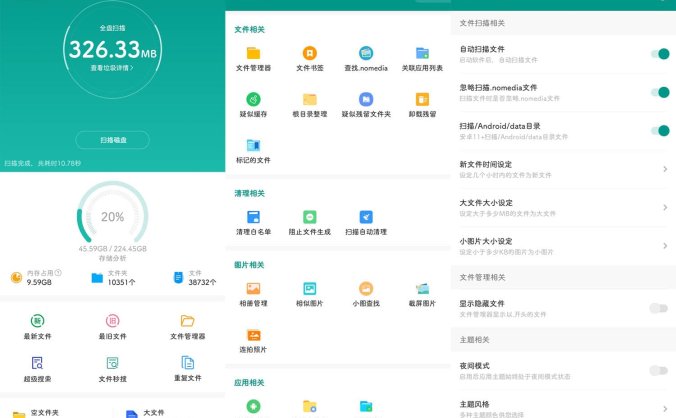Click the 文件扫描相关 settings header
676x418 pixels.
click(x=482, y=23)
